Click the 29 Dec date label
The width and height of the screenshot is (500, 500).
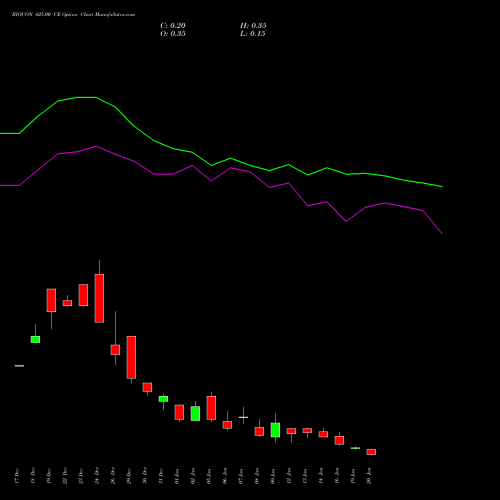click(129, 476)
